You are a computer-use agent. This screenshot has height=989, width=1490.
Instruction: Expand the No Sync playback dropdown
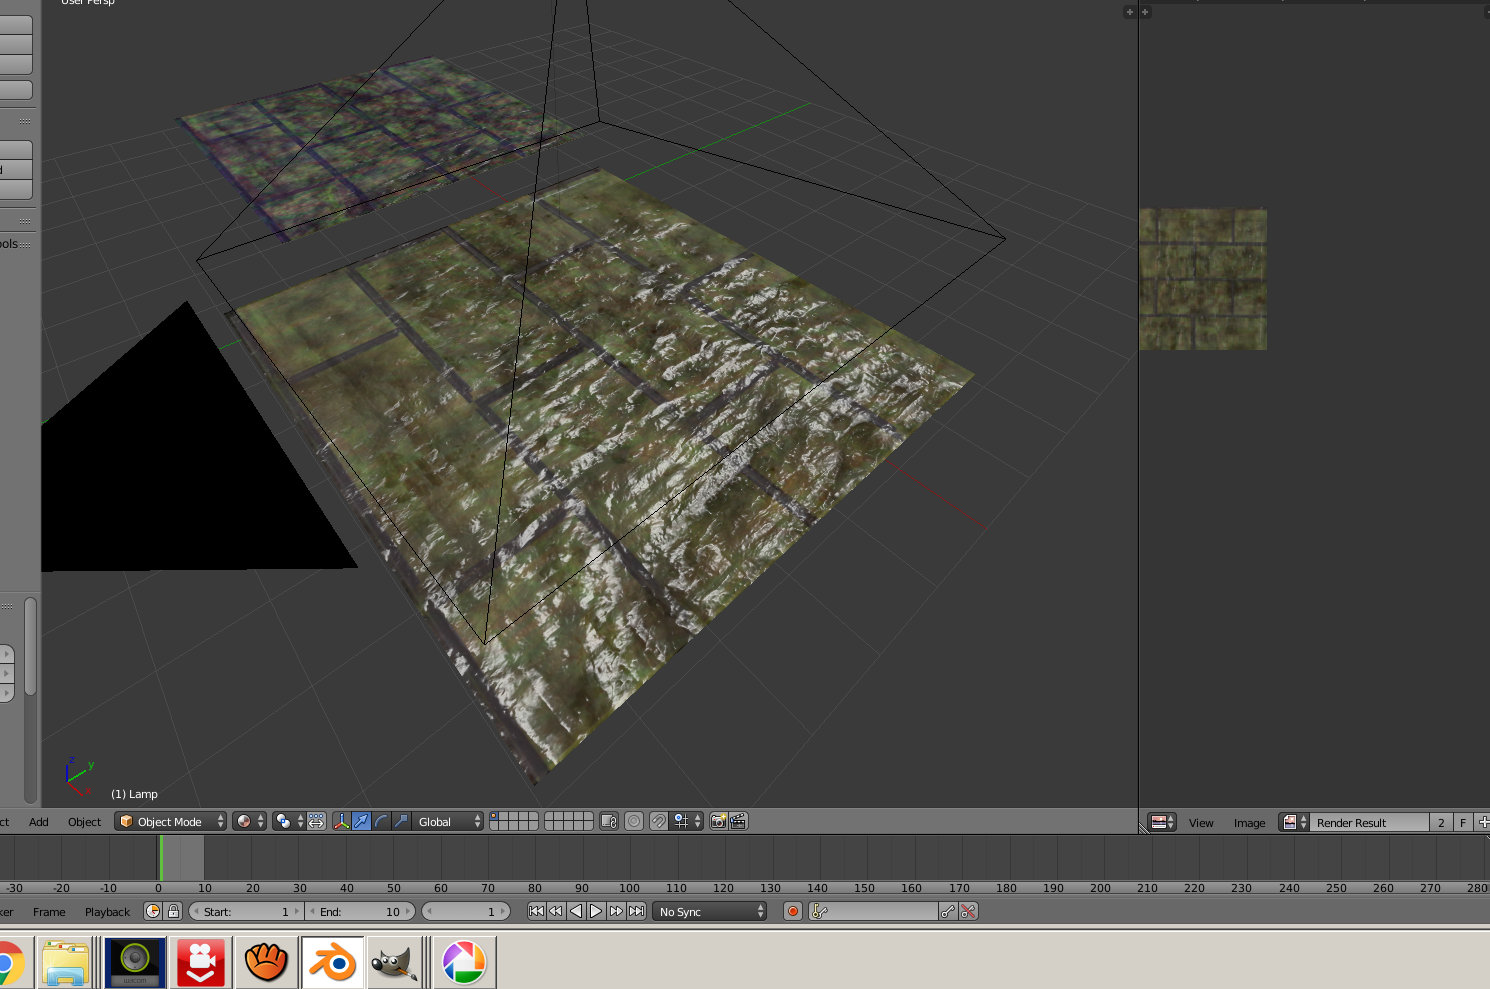(710, 911)
